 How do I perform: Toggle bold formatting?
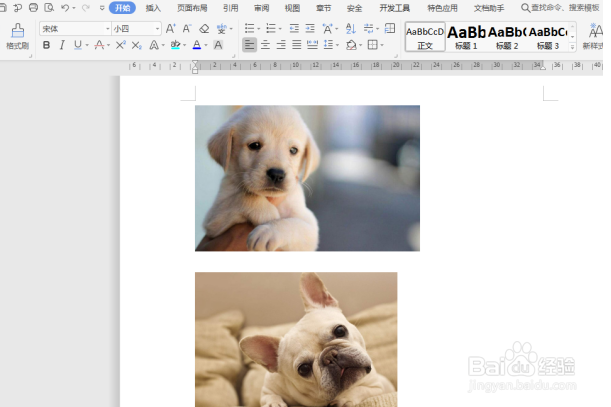(x=46, y=45)
